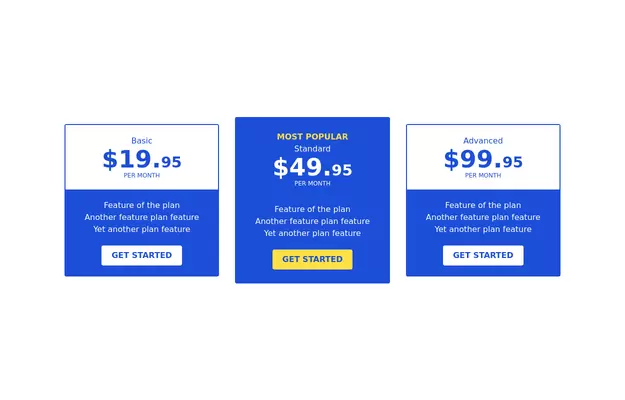This screenshot has height=400, width=625.
Task: Select the $49.95 price text
Action: click(x=312, y=168)
